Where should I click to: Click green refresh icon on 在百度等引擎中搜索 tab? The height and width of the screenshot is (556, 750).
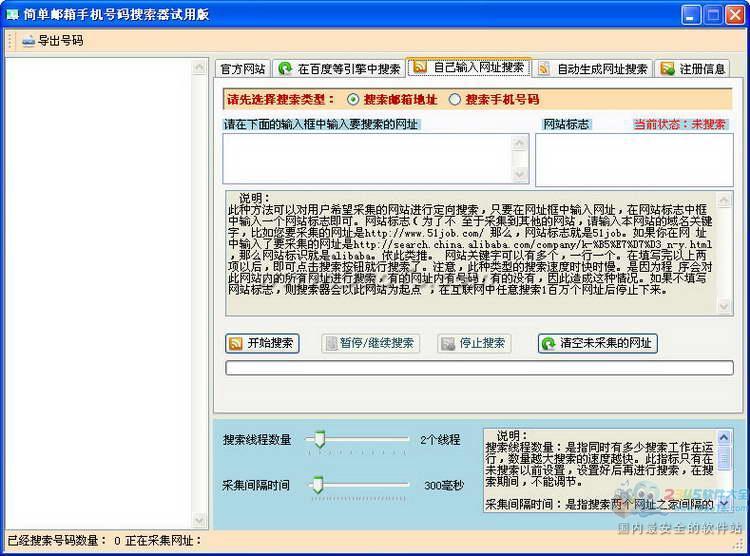(285, 68)
